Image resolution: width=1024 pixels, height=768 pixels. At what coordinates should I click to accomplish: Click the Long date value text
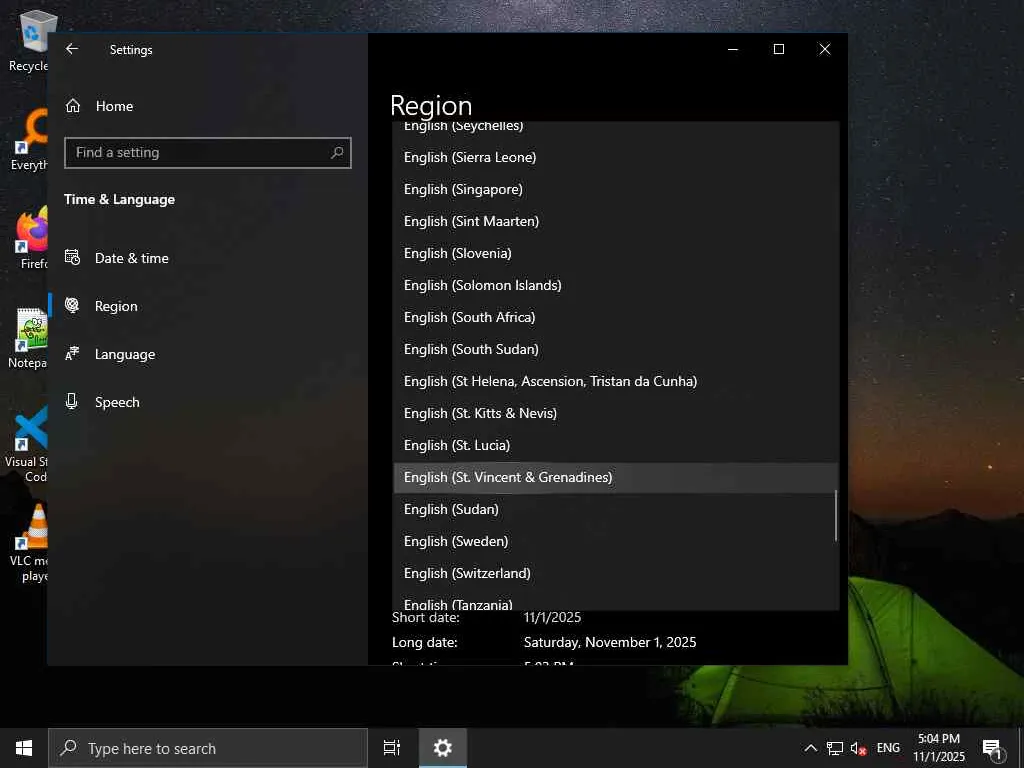(x=610, y=643)
